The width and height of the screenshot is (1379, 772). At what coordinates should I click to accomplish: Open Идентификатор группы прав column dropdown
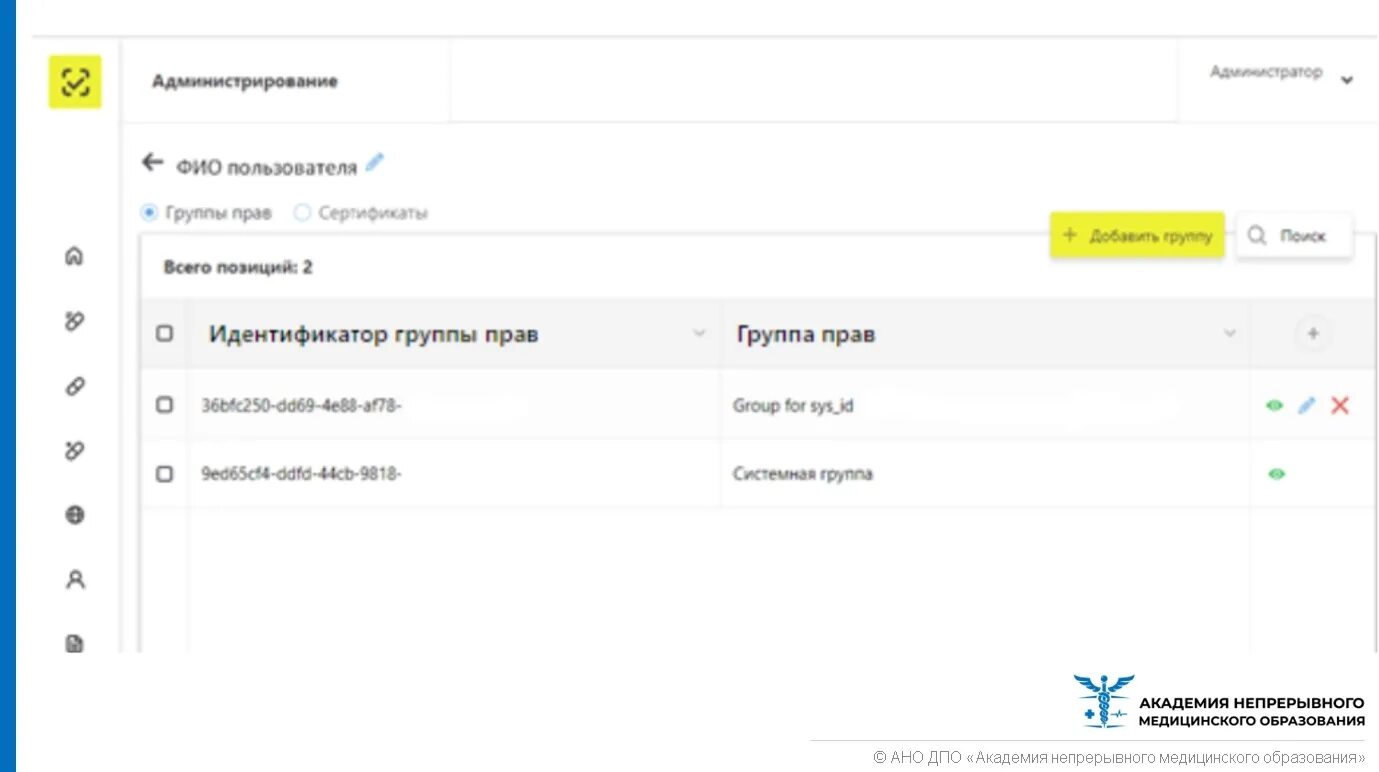coord(700,333)
